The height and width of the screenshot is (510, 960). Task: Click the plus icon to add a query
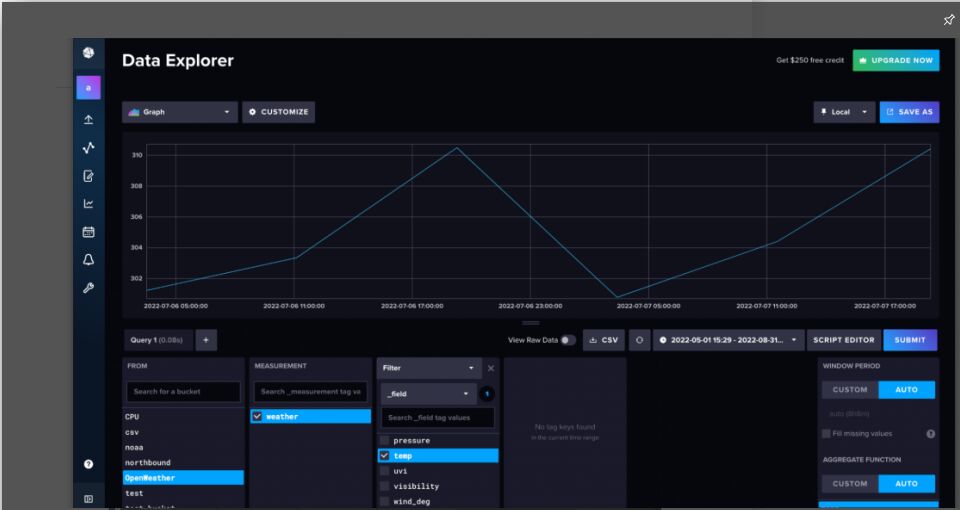(206, 340)
